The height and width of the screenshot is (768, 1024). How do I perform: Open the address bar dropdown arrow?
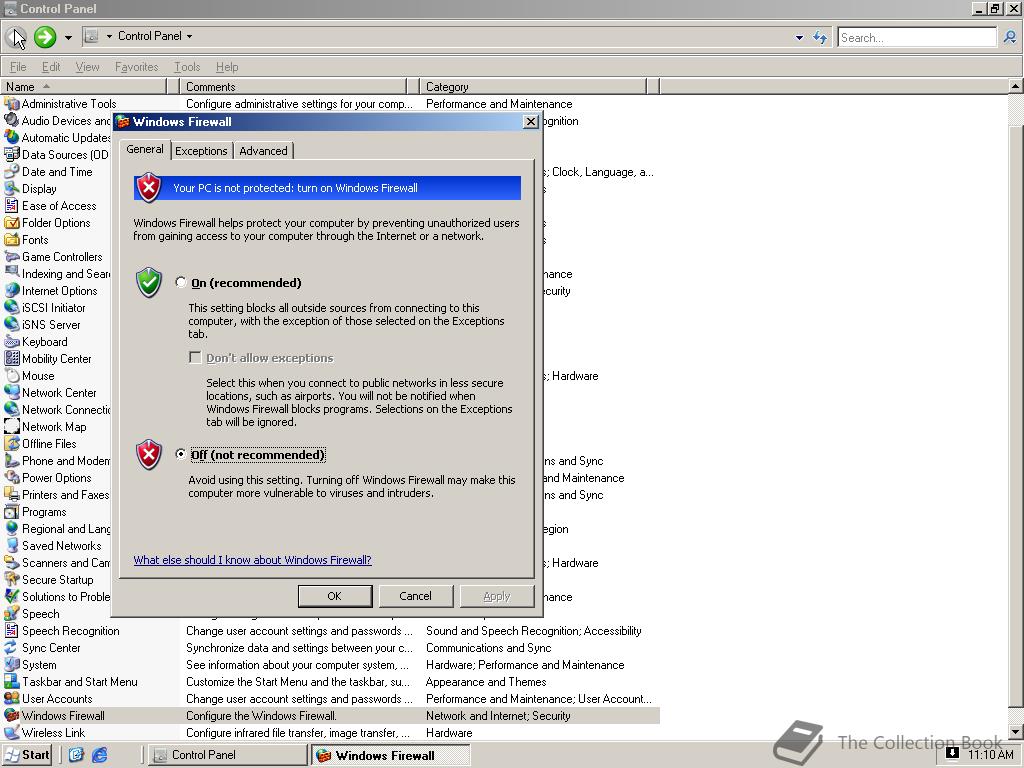799,37
